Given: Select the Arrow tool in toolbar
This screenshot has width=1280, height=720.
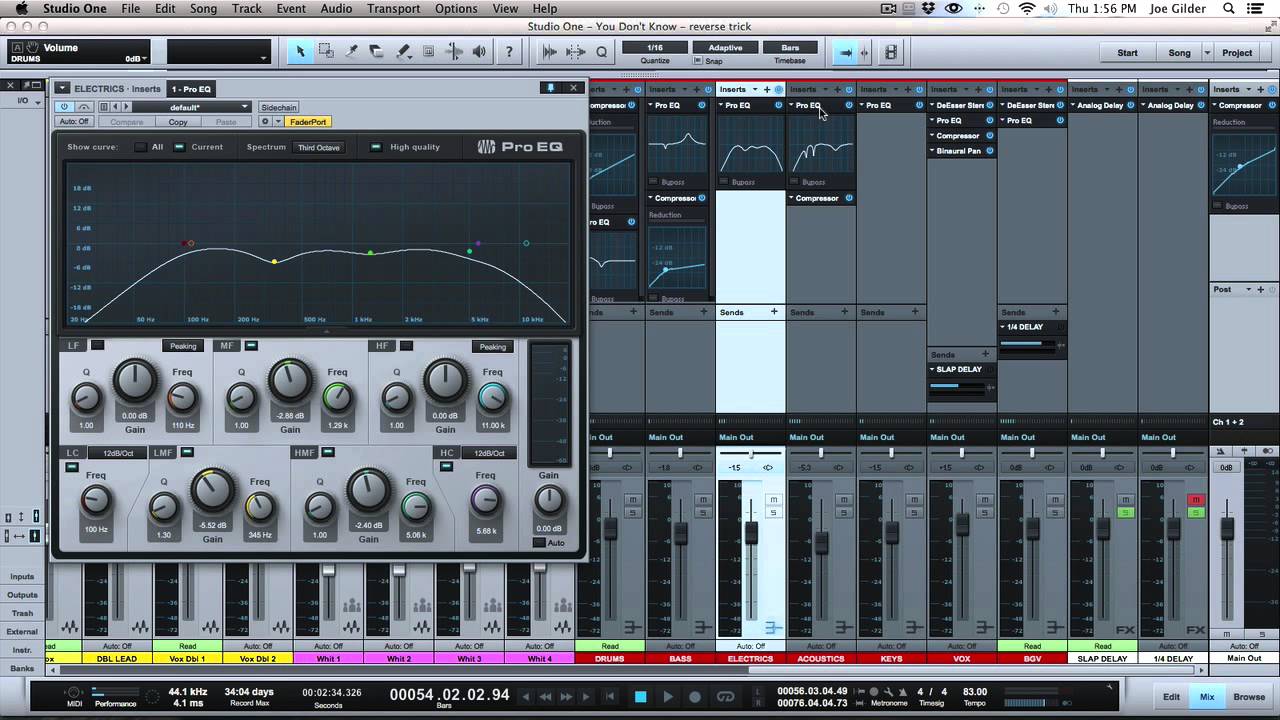Looking at the screenshot, I should 300,52.
